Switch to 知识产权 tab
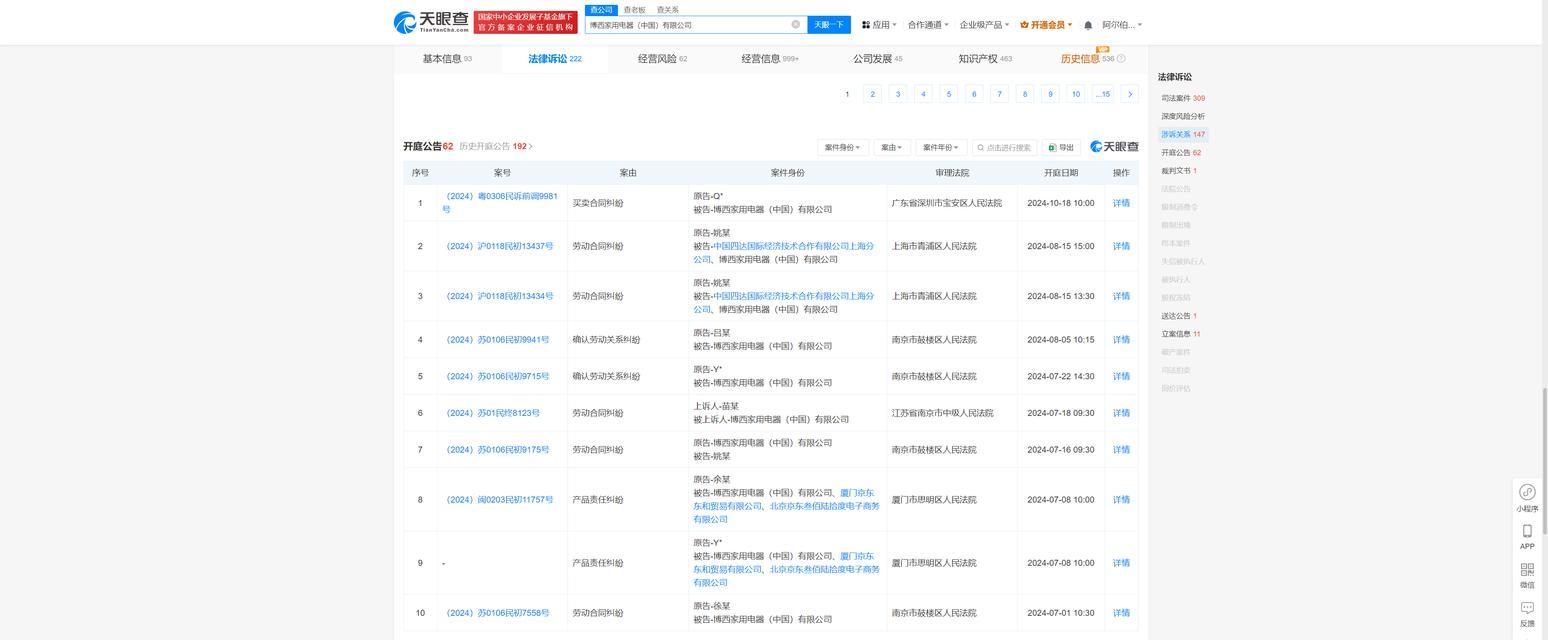1548x640 pixels. [985, 59]
